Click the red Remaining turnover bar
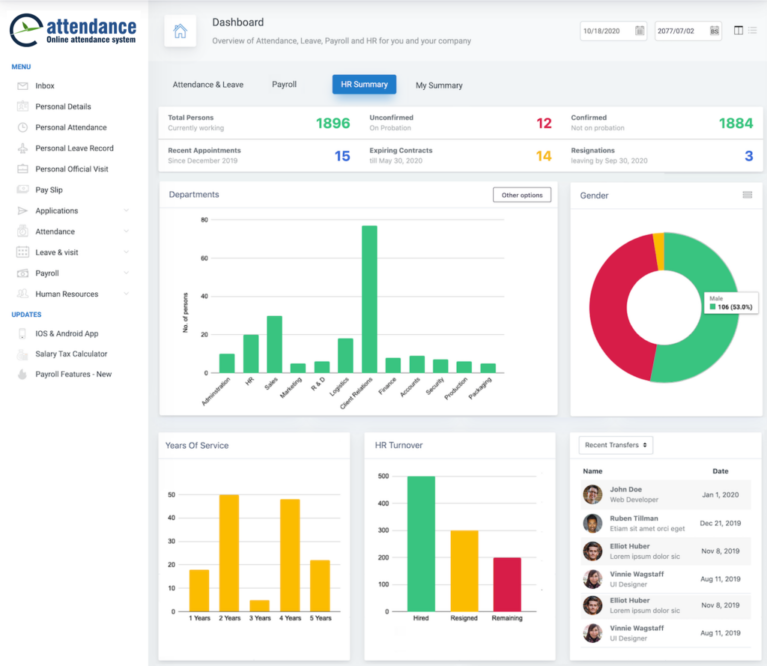Screen dimensions: 767x666 [x=507, y=584]
